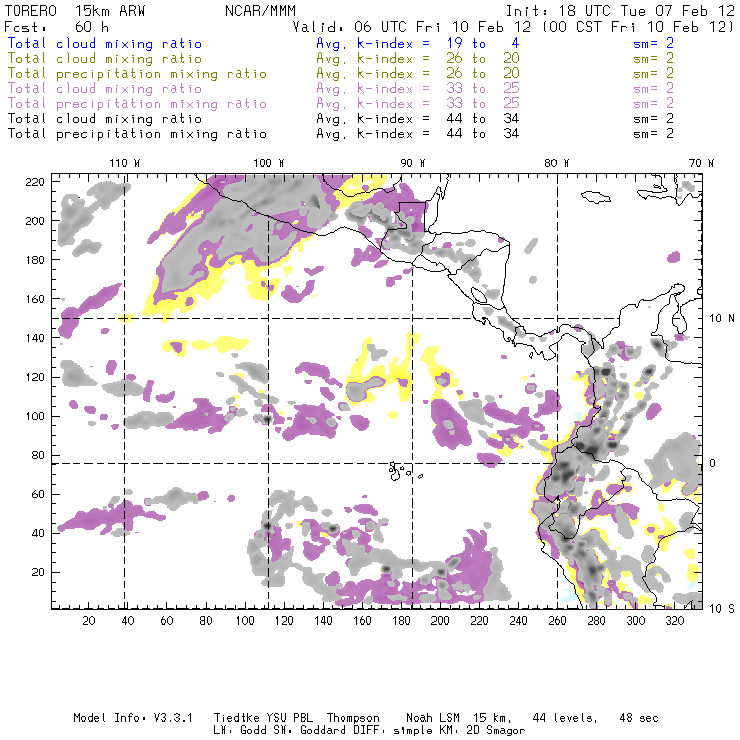The height and width of the screenshot is (740, 740).
Task: Click the '48 sec' timestep text
Action: coord(639,718)
